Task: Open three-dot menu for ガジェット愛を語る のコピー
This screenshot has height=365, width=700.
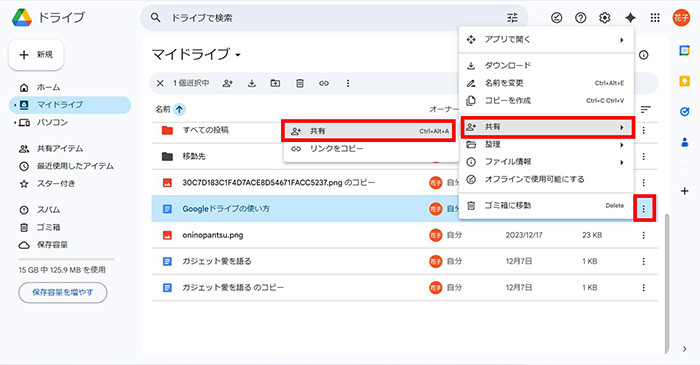Action: point(644,288)
